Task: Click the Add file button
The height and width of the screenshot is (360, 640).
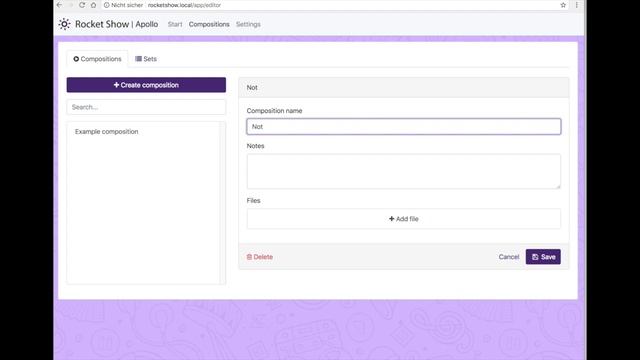Action: pos(404,219)
